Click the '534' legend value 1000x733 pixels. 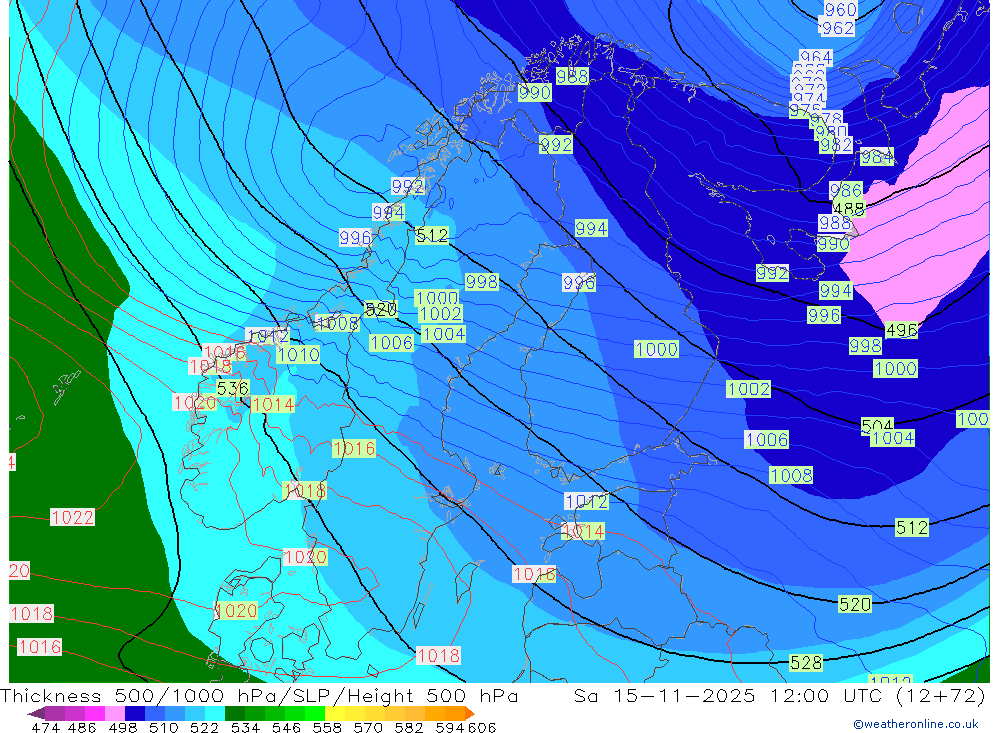(245, 728)
